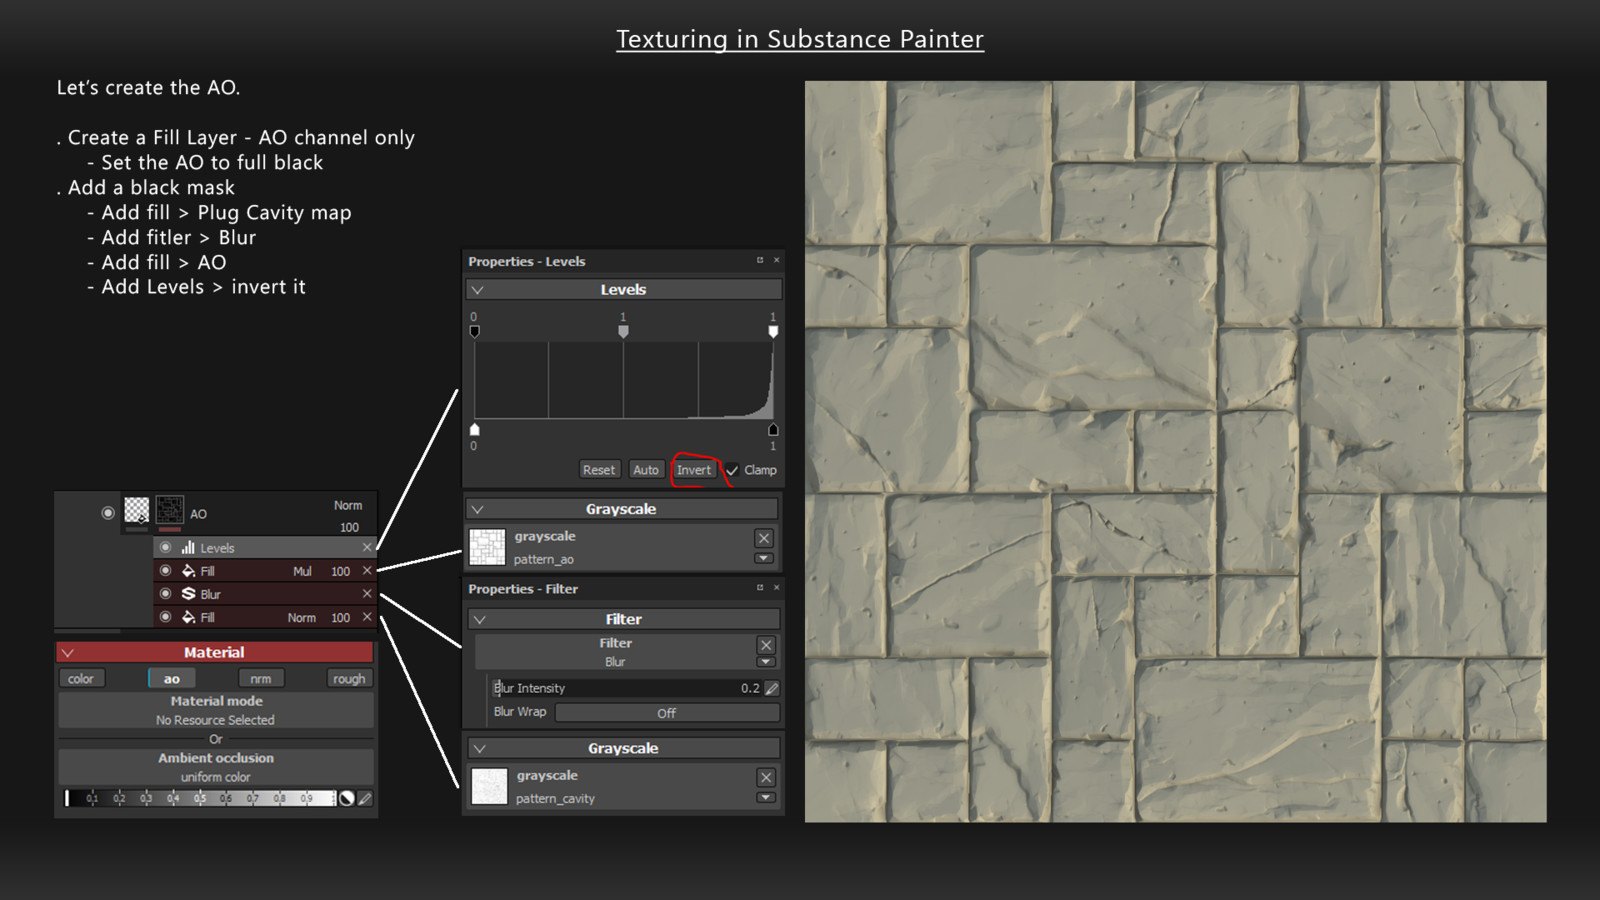
Task: Toggle visibility of the Mul Fill effect
Action: (166, 571)
